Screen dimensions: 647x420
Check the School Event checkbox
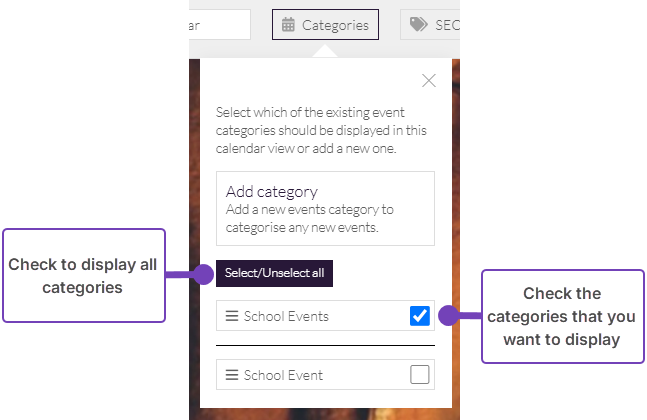coord(420,375)
